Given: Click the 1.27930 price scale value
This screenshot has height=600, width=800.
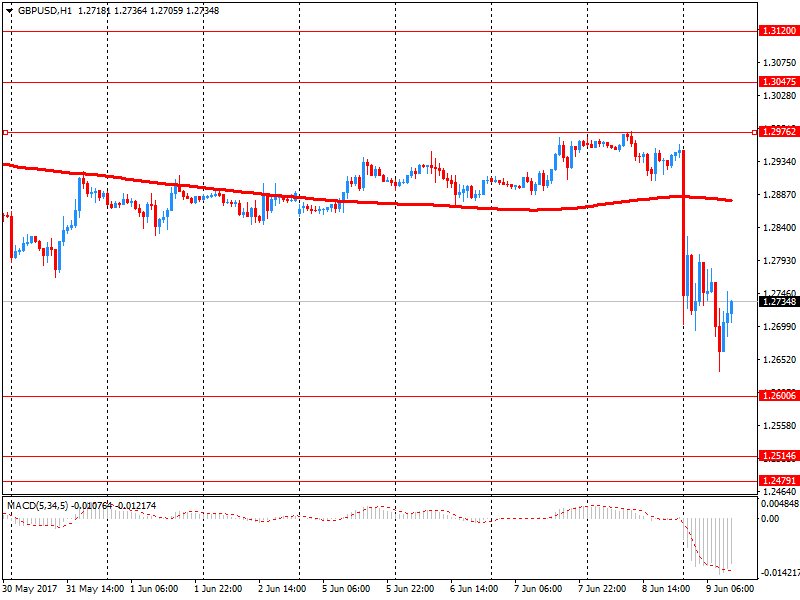Looking at the screenshot, I should tap(780, 261).
